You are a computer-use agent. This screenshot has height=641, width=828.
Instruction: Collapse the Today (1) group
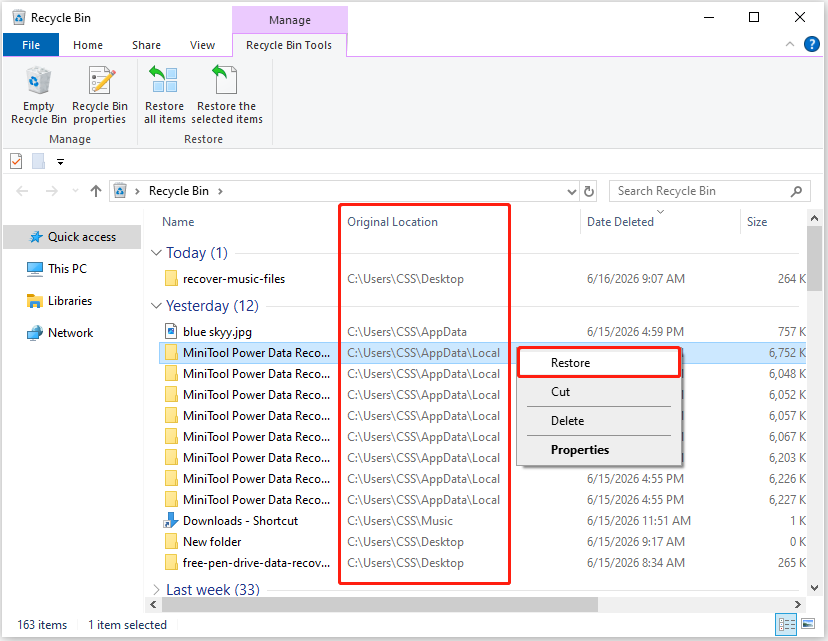click(156, 253)
